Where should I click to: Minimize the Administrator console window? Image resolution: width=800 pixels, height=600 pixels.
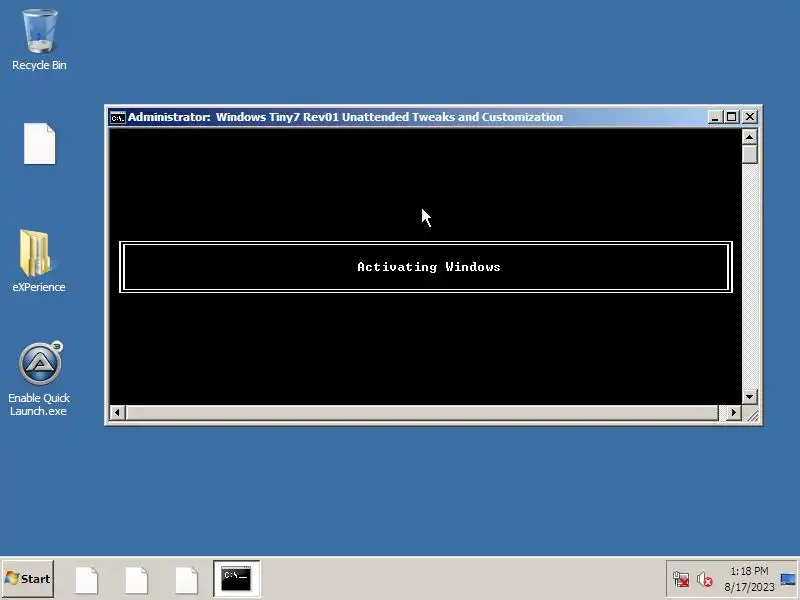point(715,117)
